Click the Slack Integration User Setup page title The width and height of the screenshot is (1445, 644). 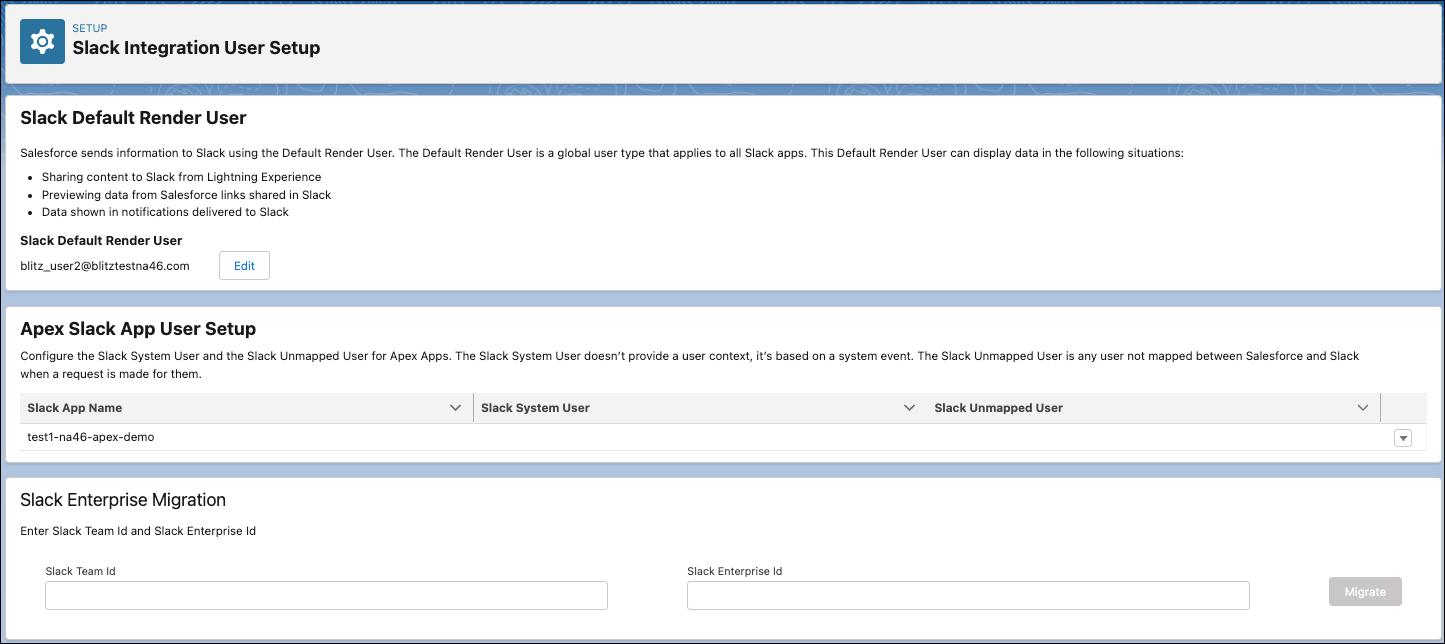(196, 48)
